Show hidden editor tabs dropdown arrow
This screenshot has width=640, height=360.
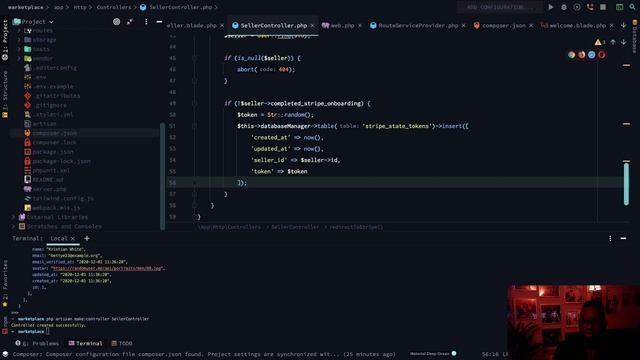(x=623, y=25)
